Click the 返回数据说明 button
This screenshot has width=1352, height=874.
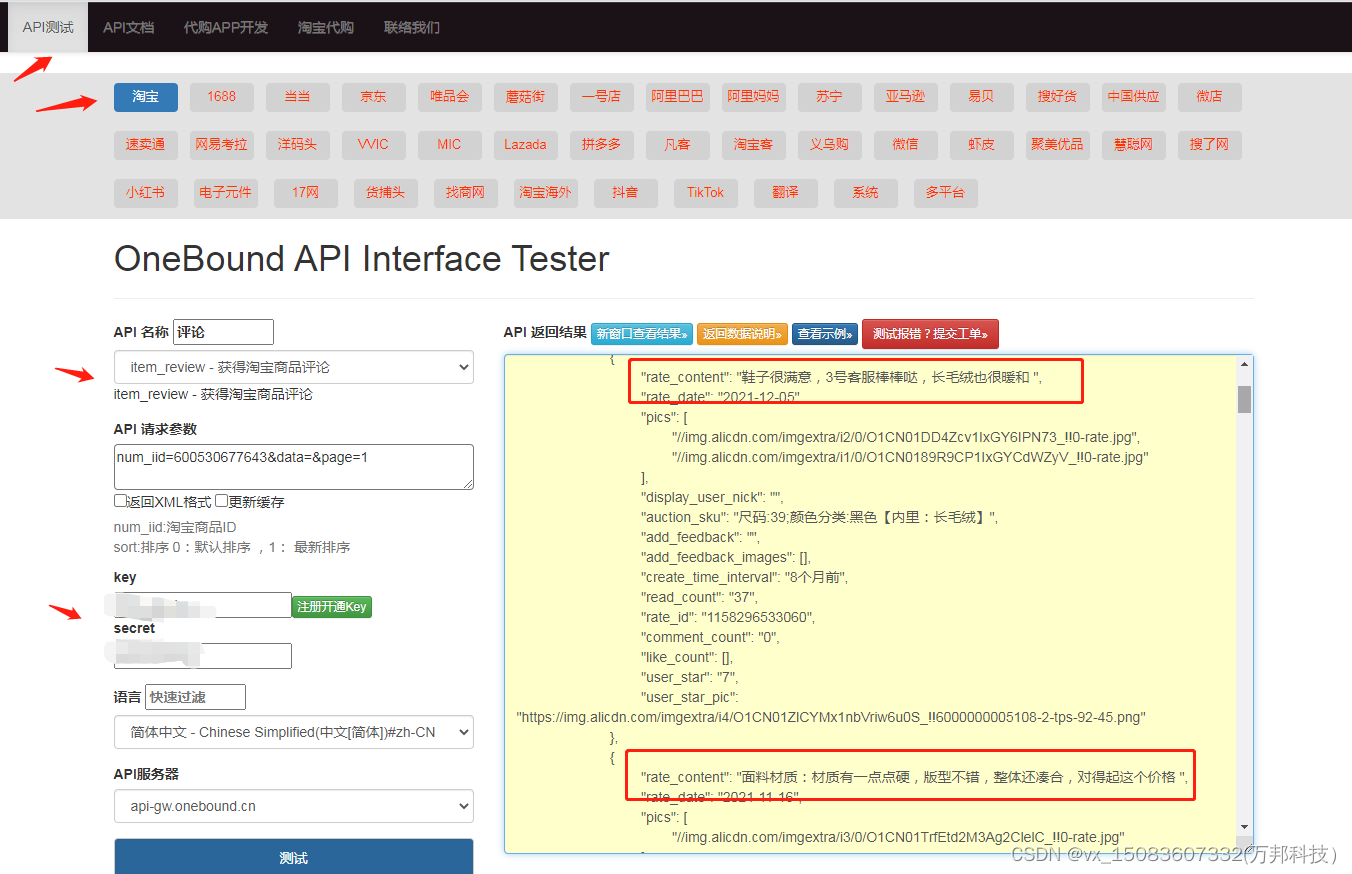742,334
